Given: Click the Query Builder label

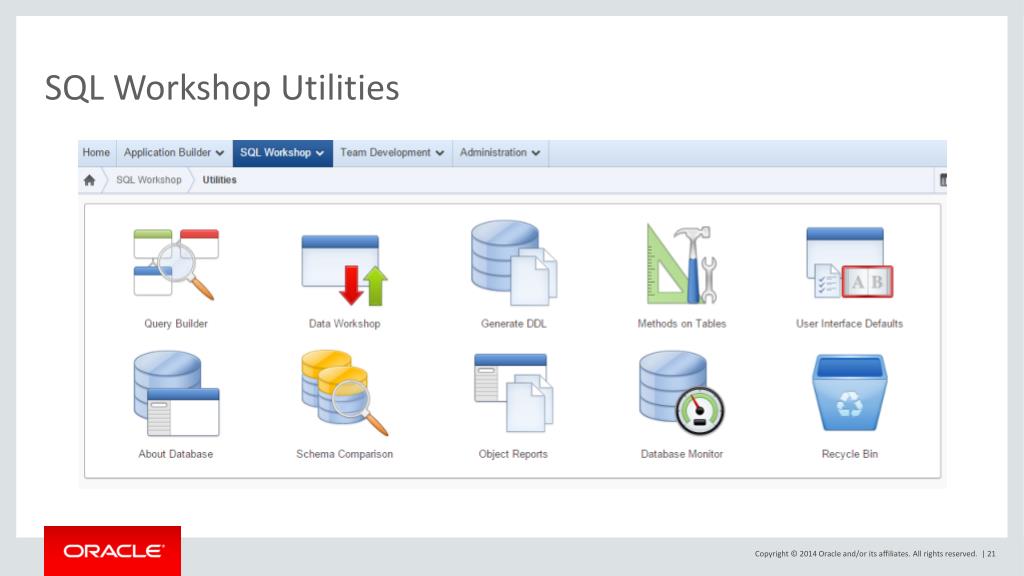Looking at the screenshot, I should (x=176, y=323).
